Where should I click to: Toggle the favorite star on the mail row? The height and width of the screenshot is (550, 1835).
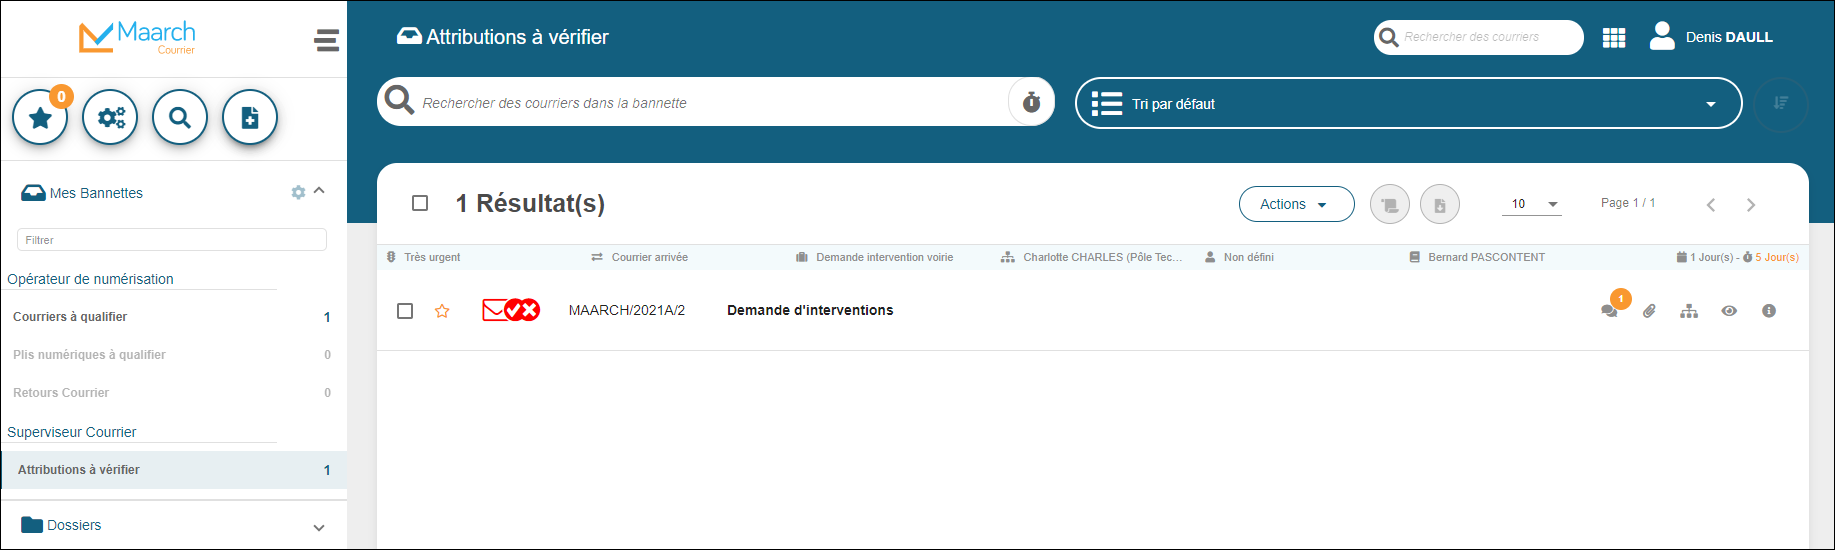point(442,311)
